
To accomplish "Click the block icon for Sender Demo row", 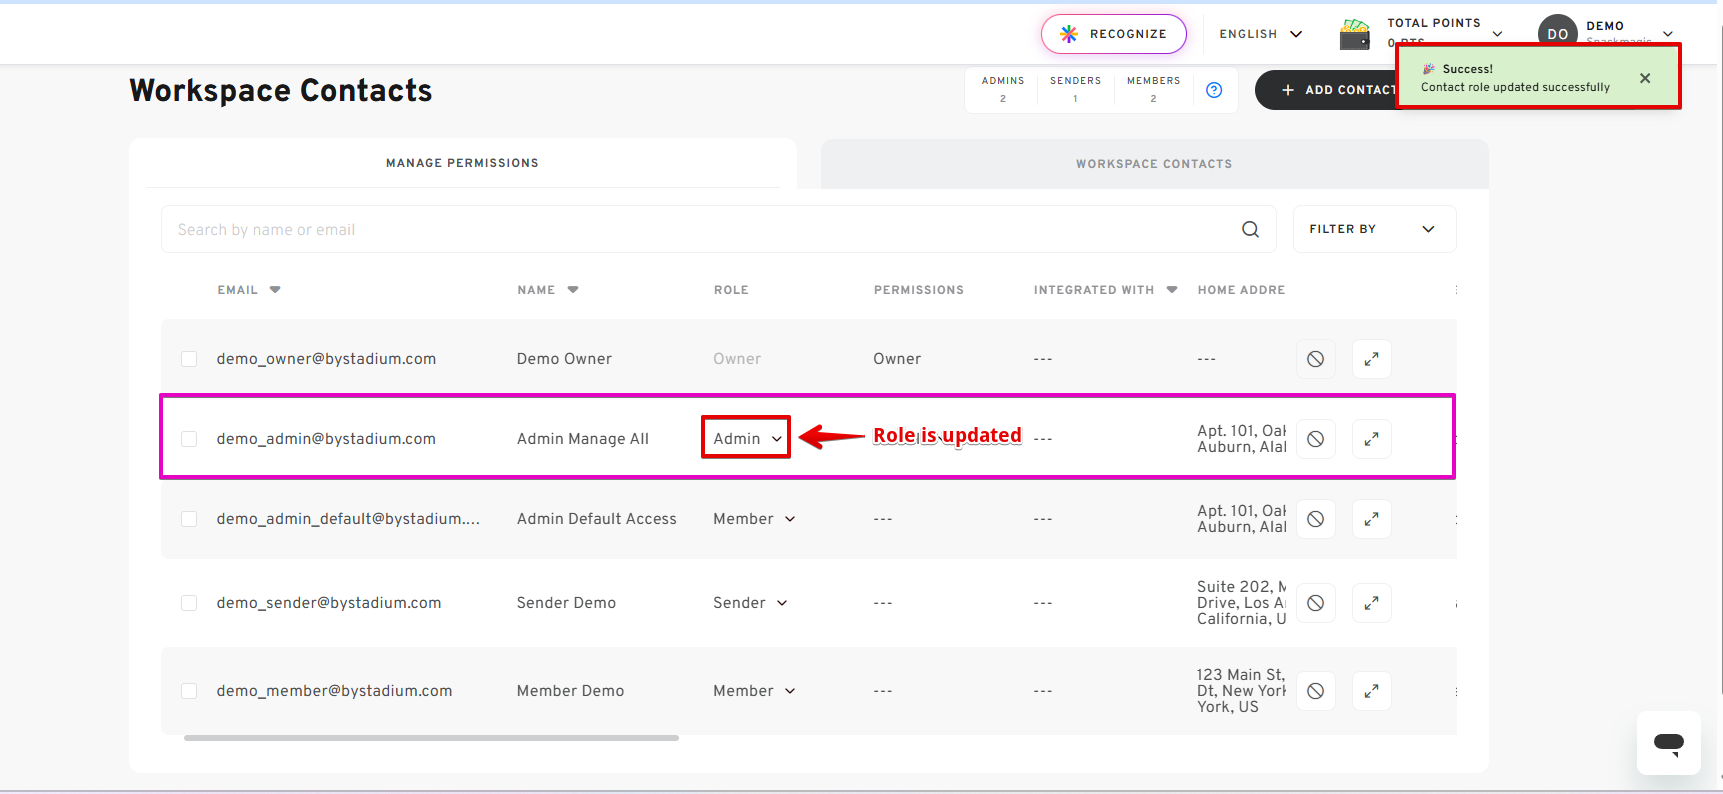I will 1315,603.
